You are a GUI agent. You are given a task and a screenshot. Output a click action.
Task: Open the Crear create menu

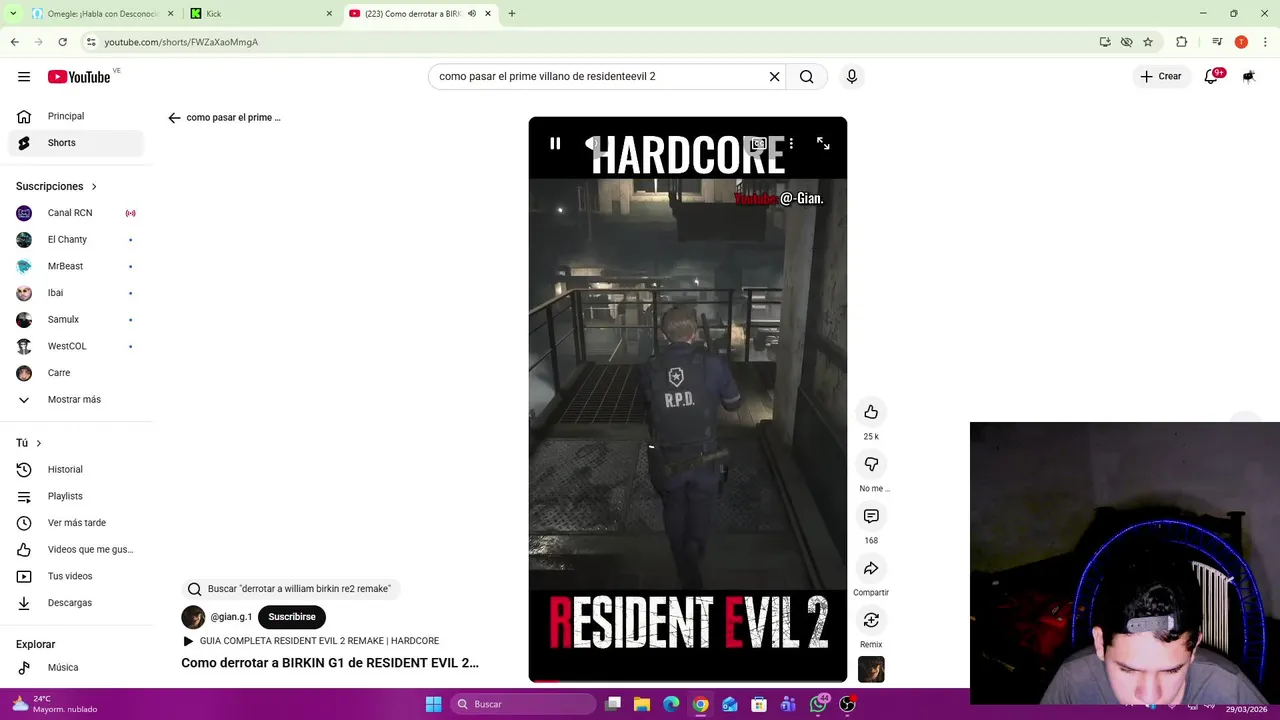1161,77
